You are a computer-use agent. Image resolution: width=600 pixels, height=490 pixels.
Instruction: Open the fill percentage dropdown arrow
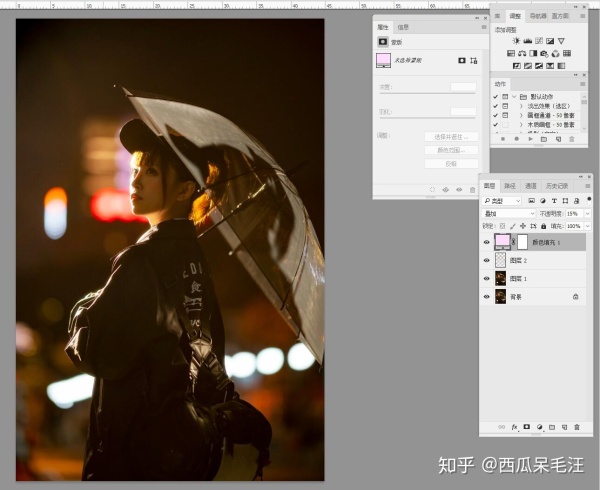point(588,226)
